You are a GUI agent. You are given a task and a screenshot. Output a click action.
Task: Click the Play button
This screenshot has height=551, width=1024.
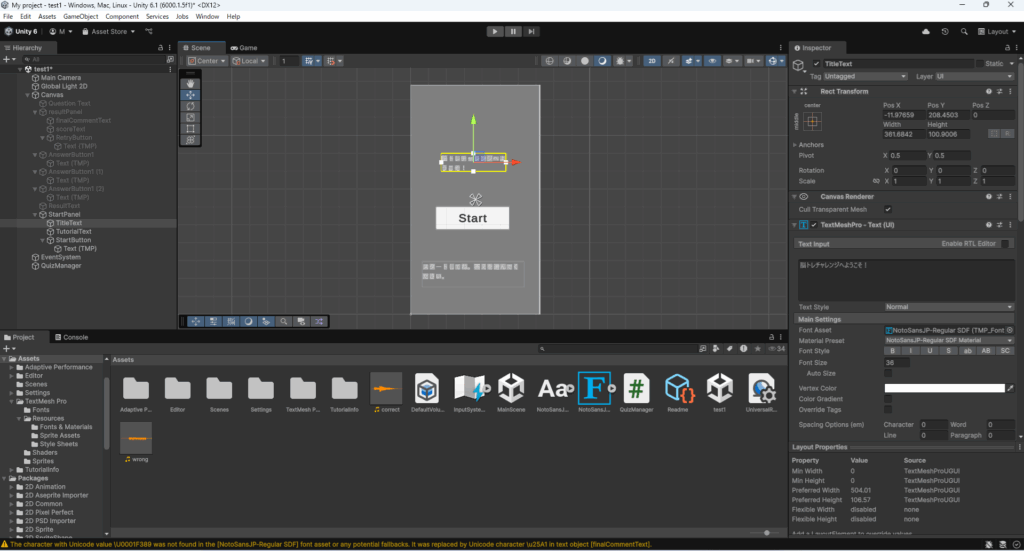pyautogui.click(x=494, y=31)
